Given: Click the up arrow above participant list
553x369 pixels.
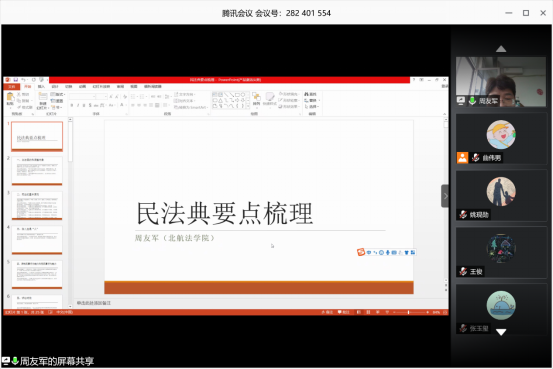Looking at the screenshot, I should tap(501, 49).
